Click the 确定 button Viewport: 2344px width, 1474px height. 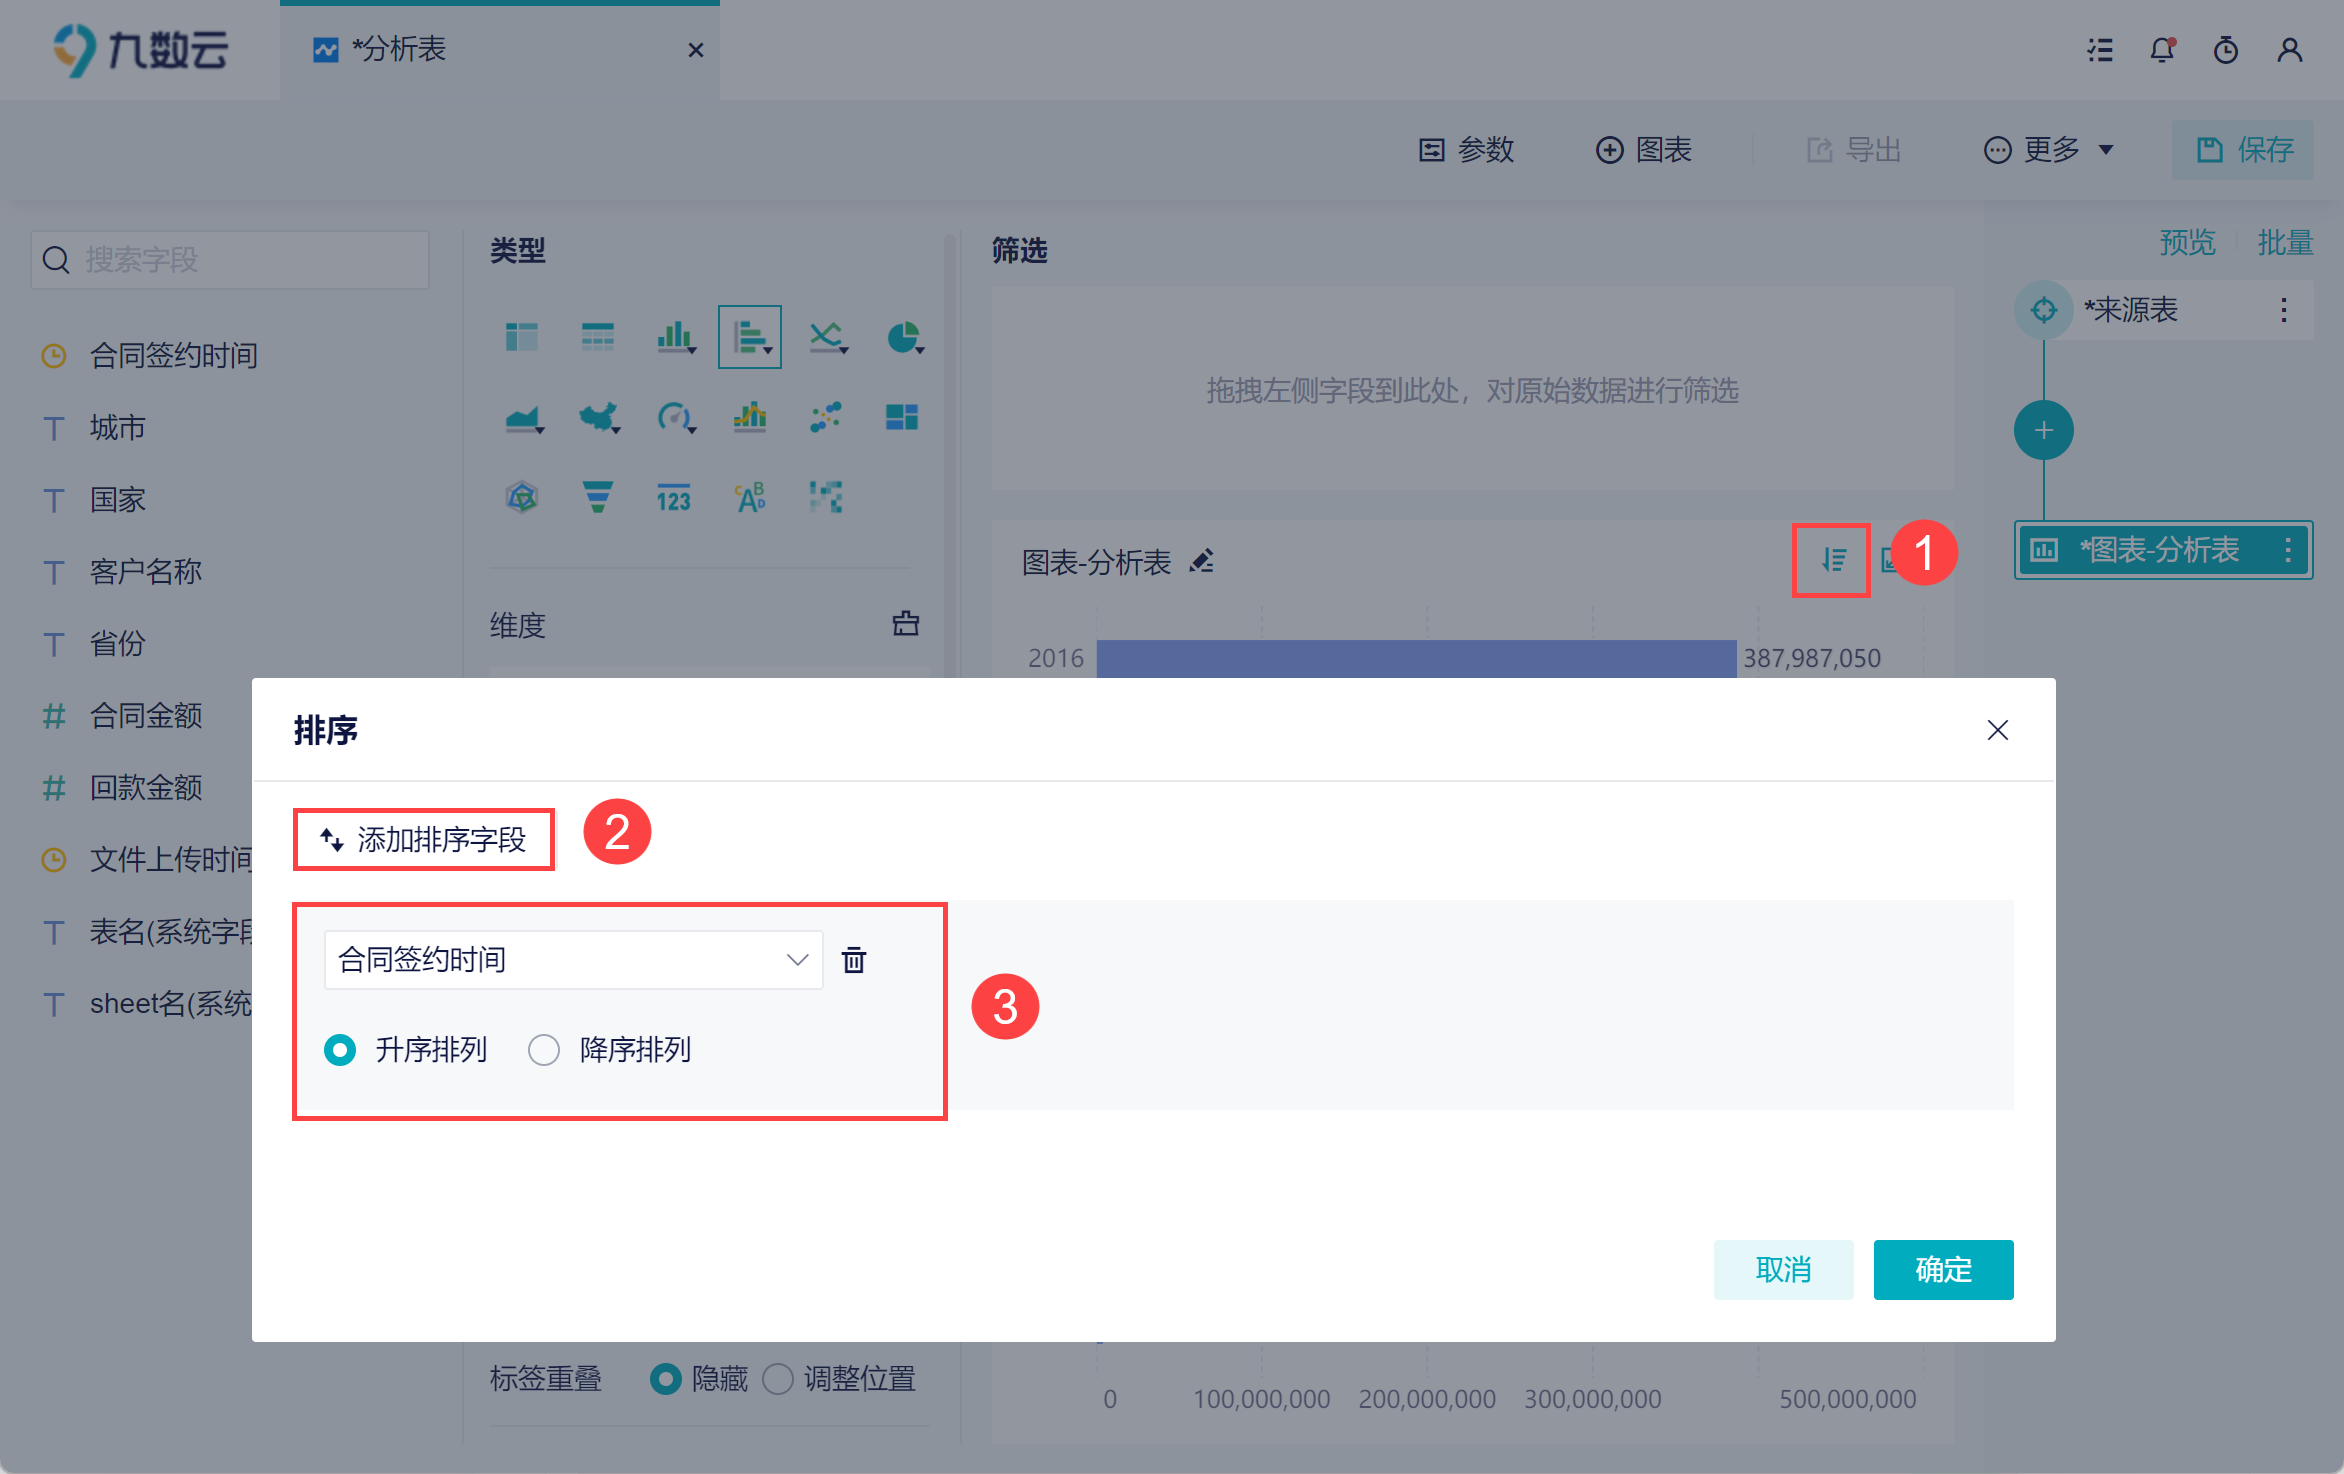(1942, 1269)
